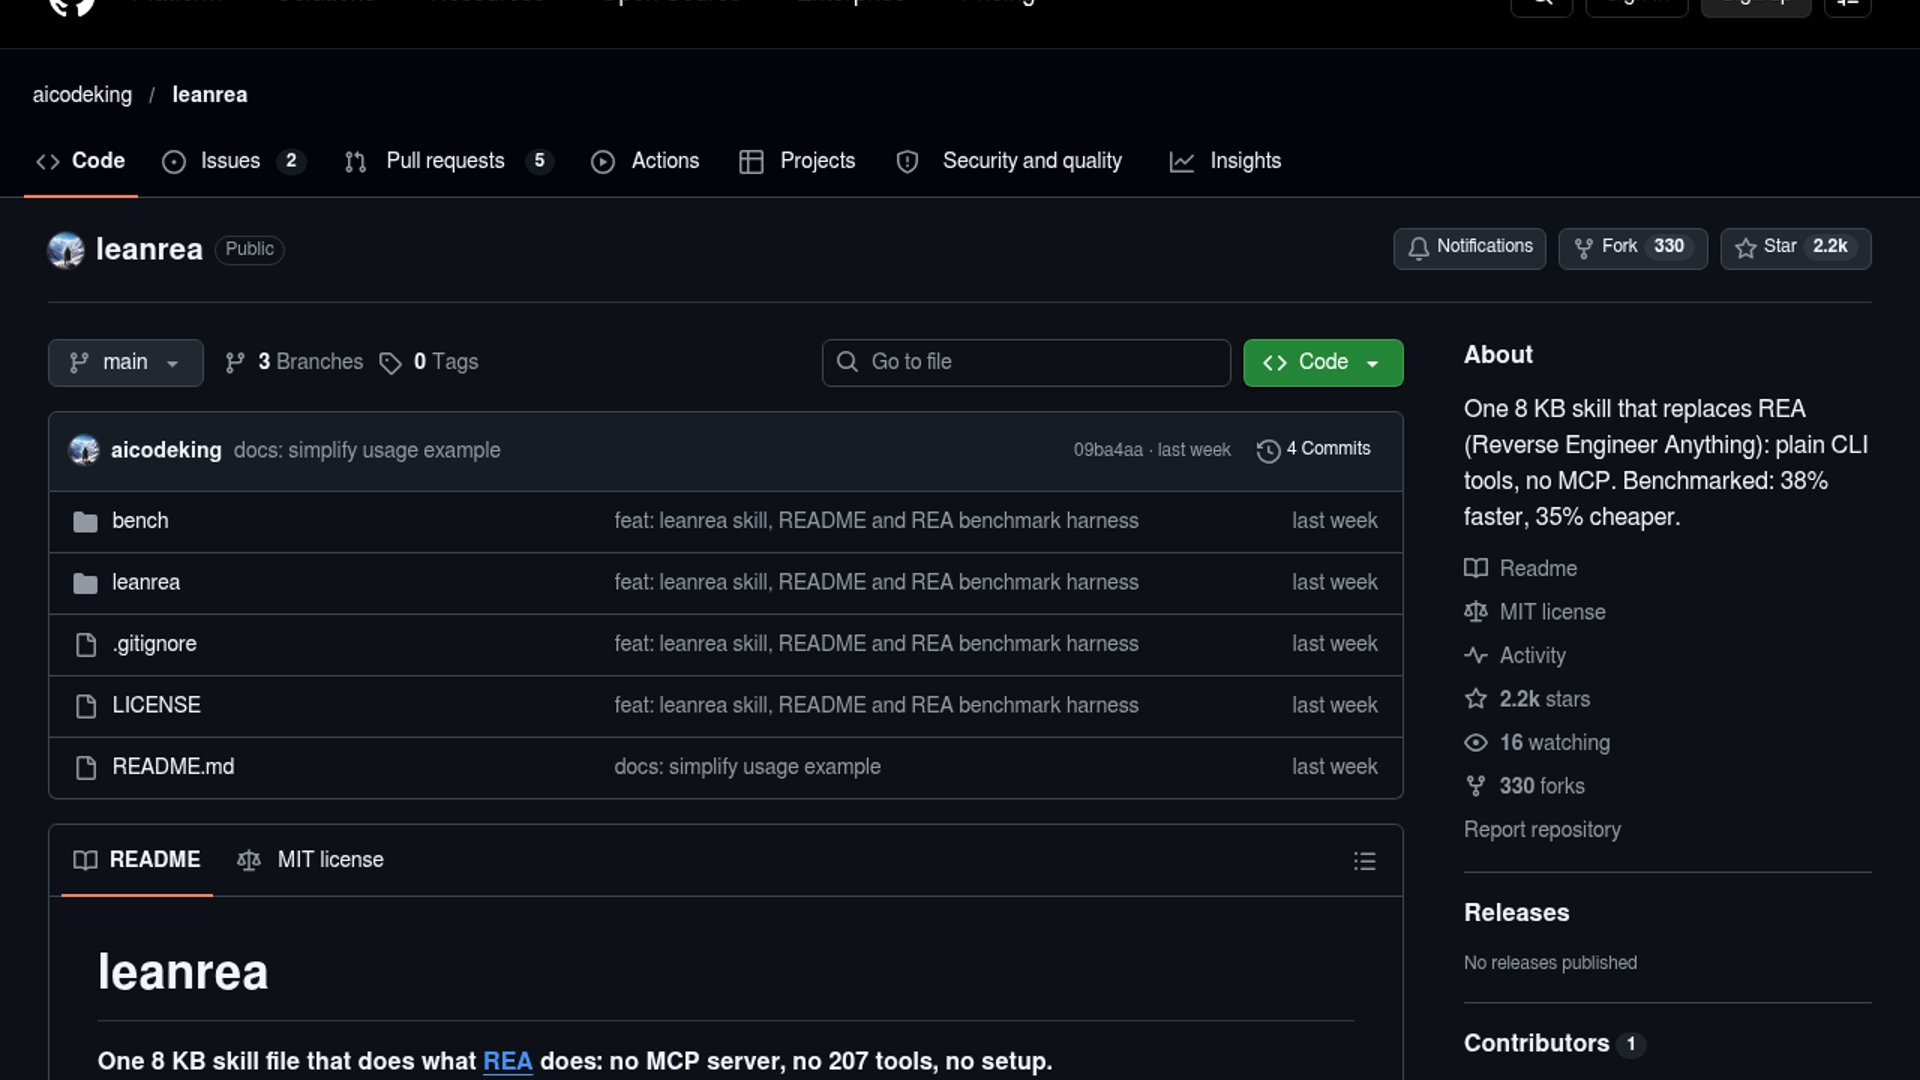Click the Notifications button
1920x1080 pixels.
pos(1470,248)
